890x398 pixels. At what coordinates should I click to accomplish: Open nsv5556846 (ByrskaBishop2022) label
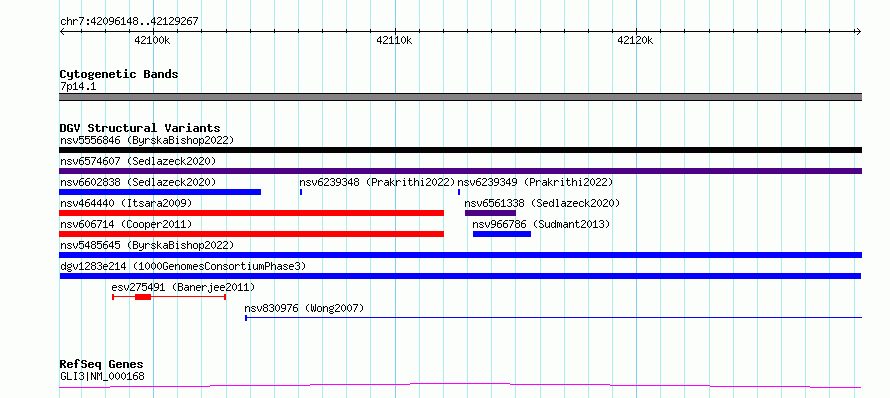[x=147, y=140]
